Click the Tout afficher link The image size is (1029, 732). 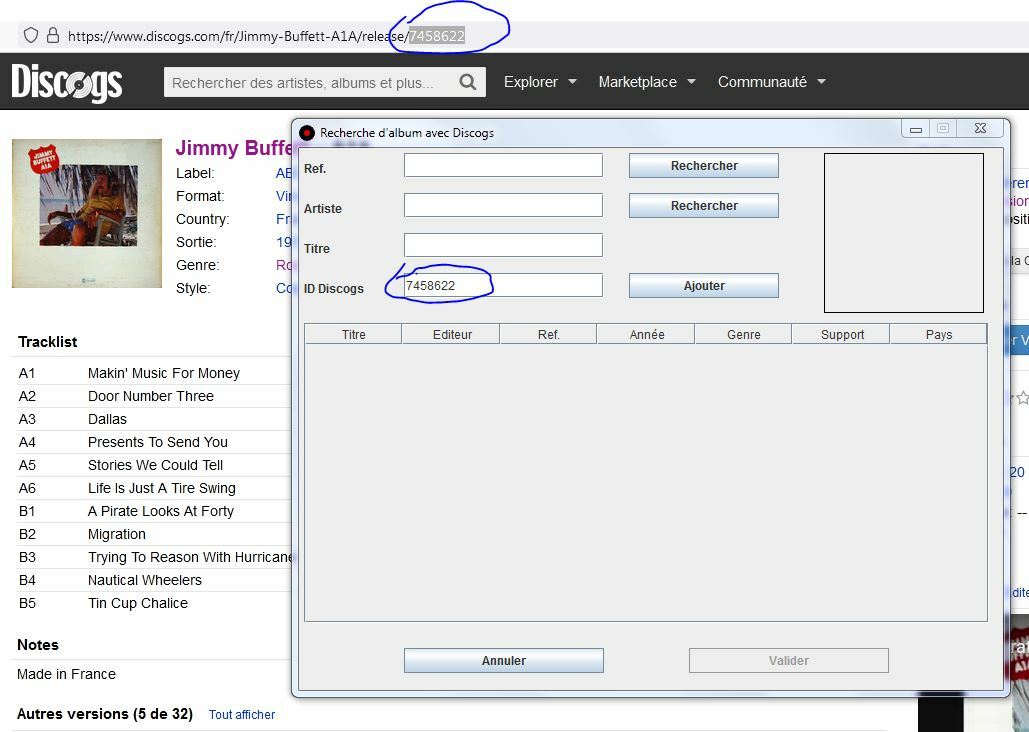242,714
